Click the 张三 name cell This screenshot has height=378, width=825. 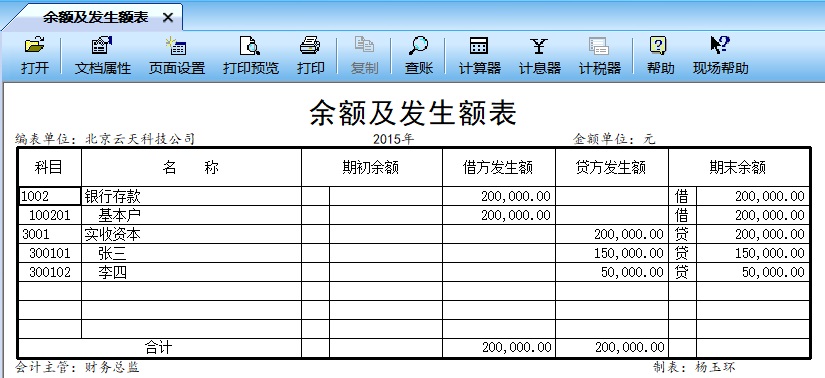pyautogui.click(x=192, y=253)
